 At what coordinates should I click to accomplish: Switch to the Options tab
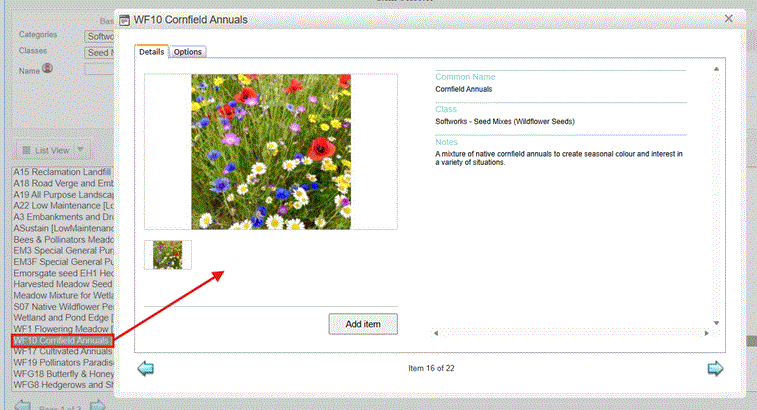(188, 52)
